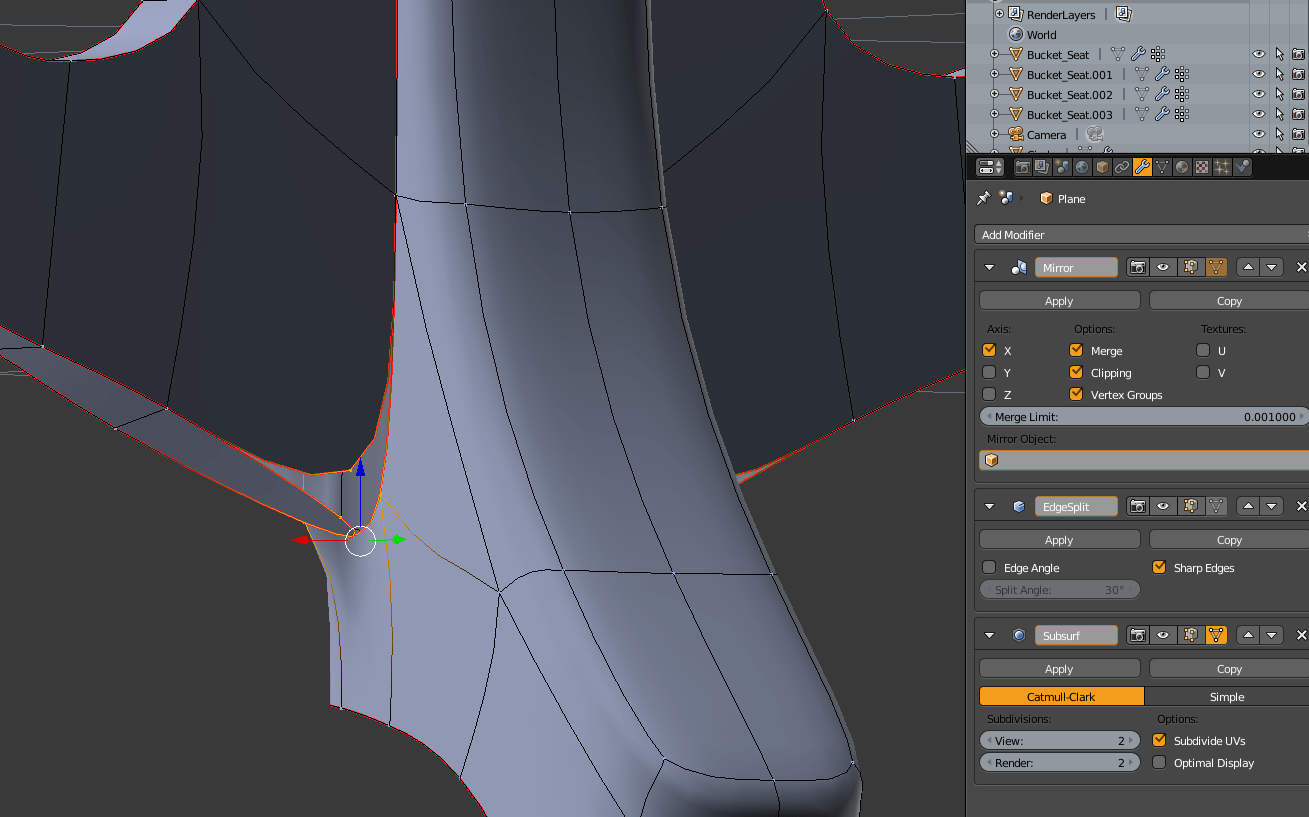Image resolution: width=1309 pixels, height=817 pixels.
Task: Expand the Bucket_Seat tree item
Action: pyautogui.click(x=994, y=54)
